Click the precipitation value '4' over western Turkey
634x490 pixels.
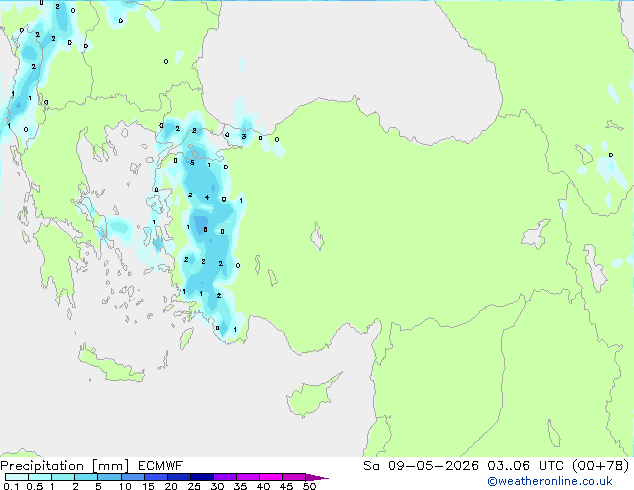(x=207, y=197)
